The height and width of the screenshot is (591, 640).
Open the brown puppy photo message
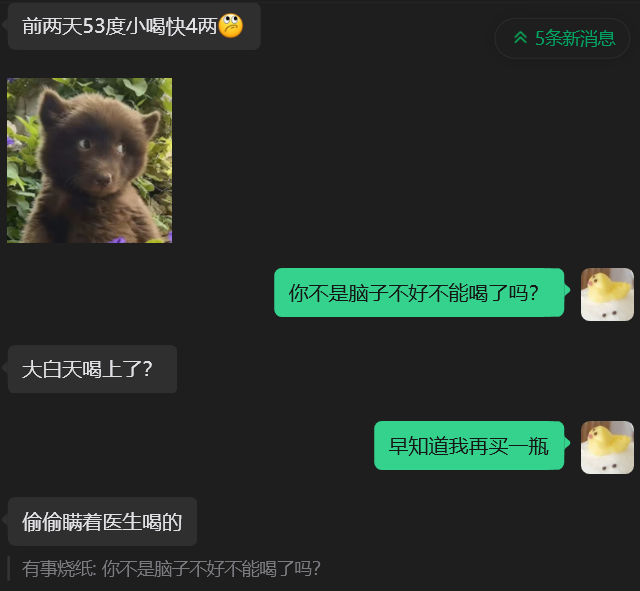pos(89,160)
